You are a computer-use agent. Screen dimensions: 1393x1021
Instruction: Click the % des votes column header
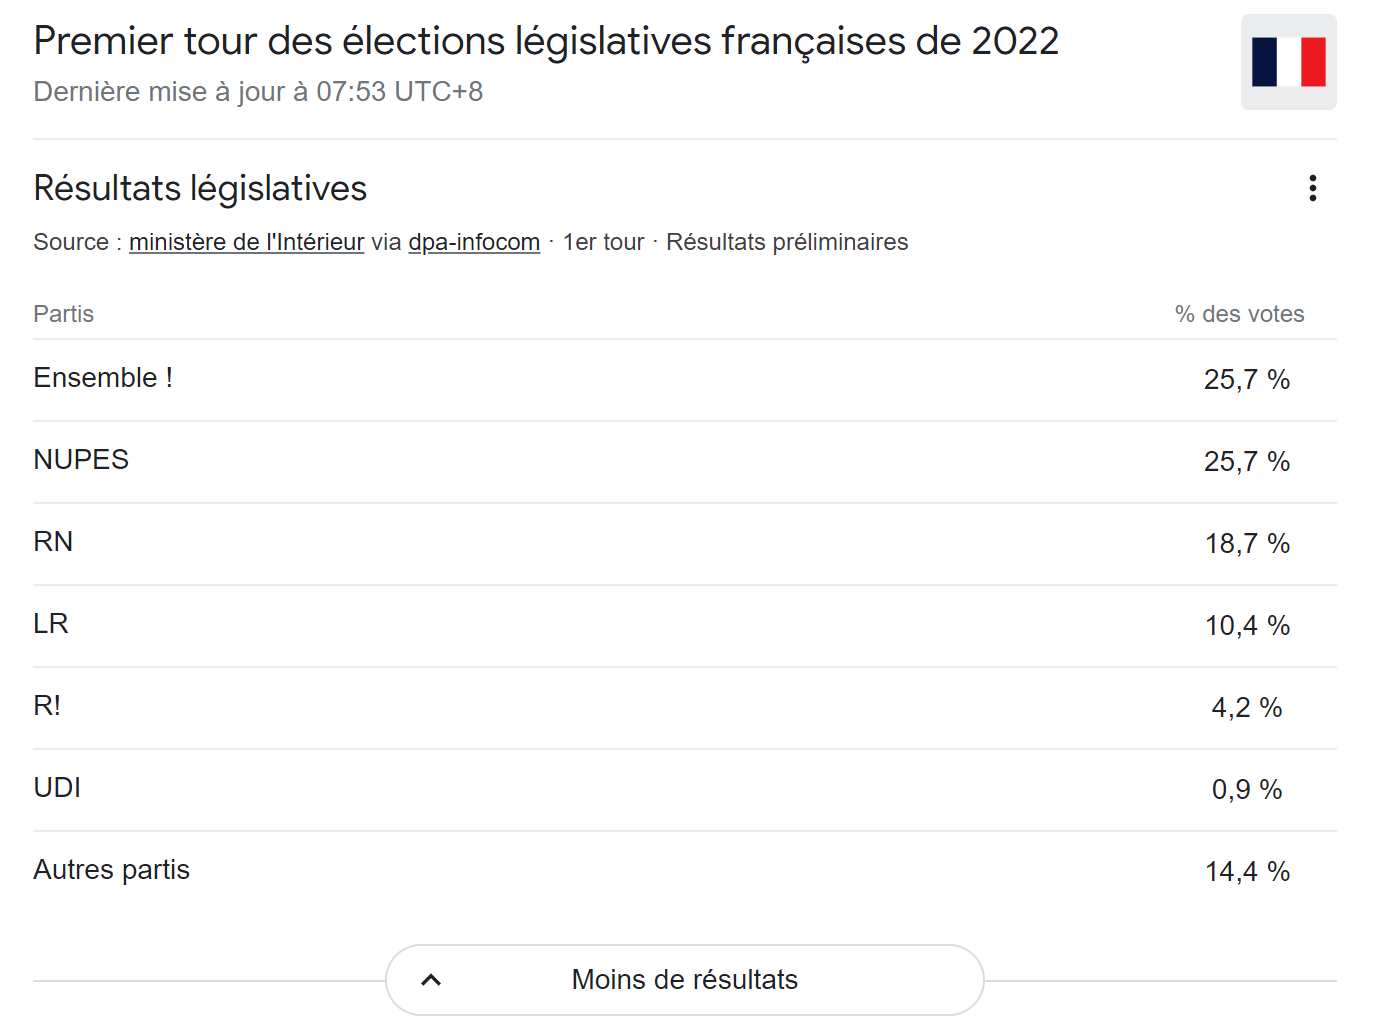click(1239, 314)
